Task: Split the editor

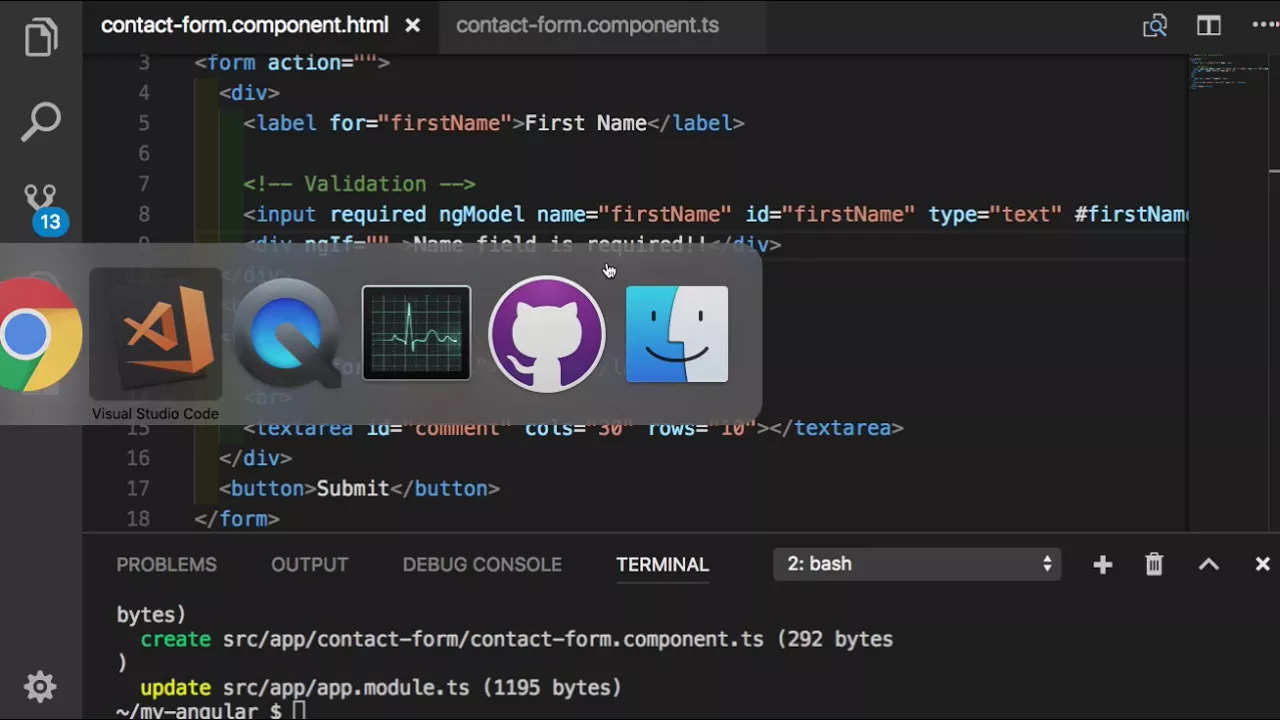Action: [1209, 26]
